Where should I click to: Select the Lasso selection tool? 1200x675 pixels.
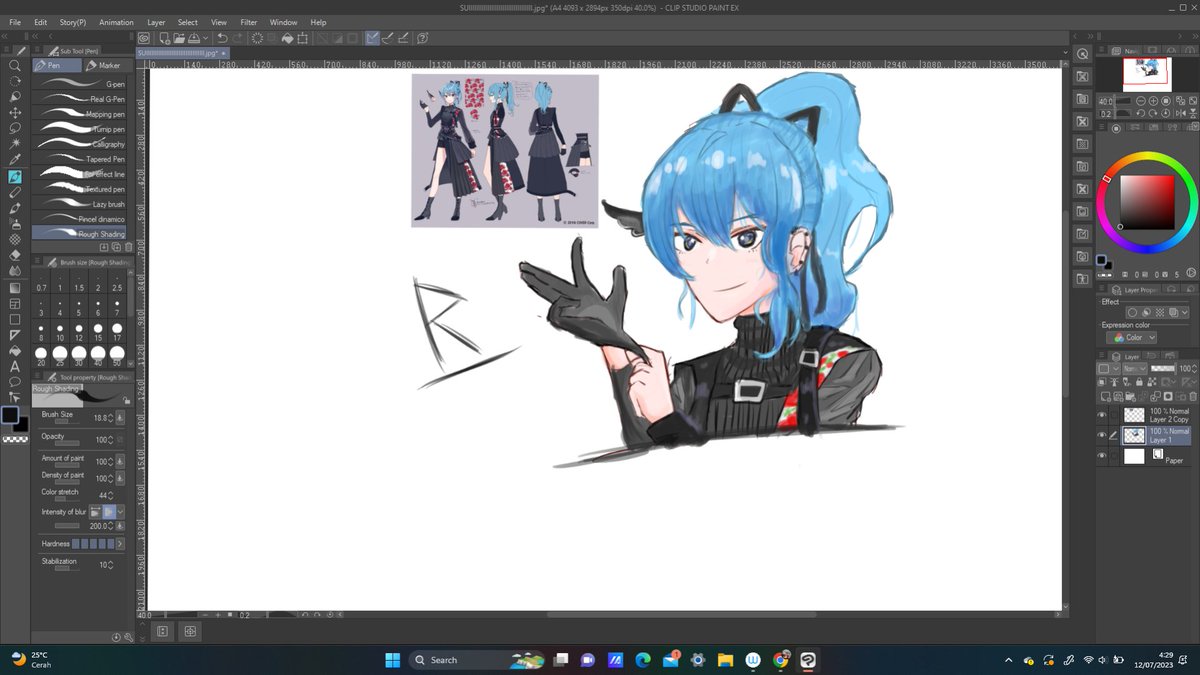click(x=15, y=128)
